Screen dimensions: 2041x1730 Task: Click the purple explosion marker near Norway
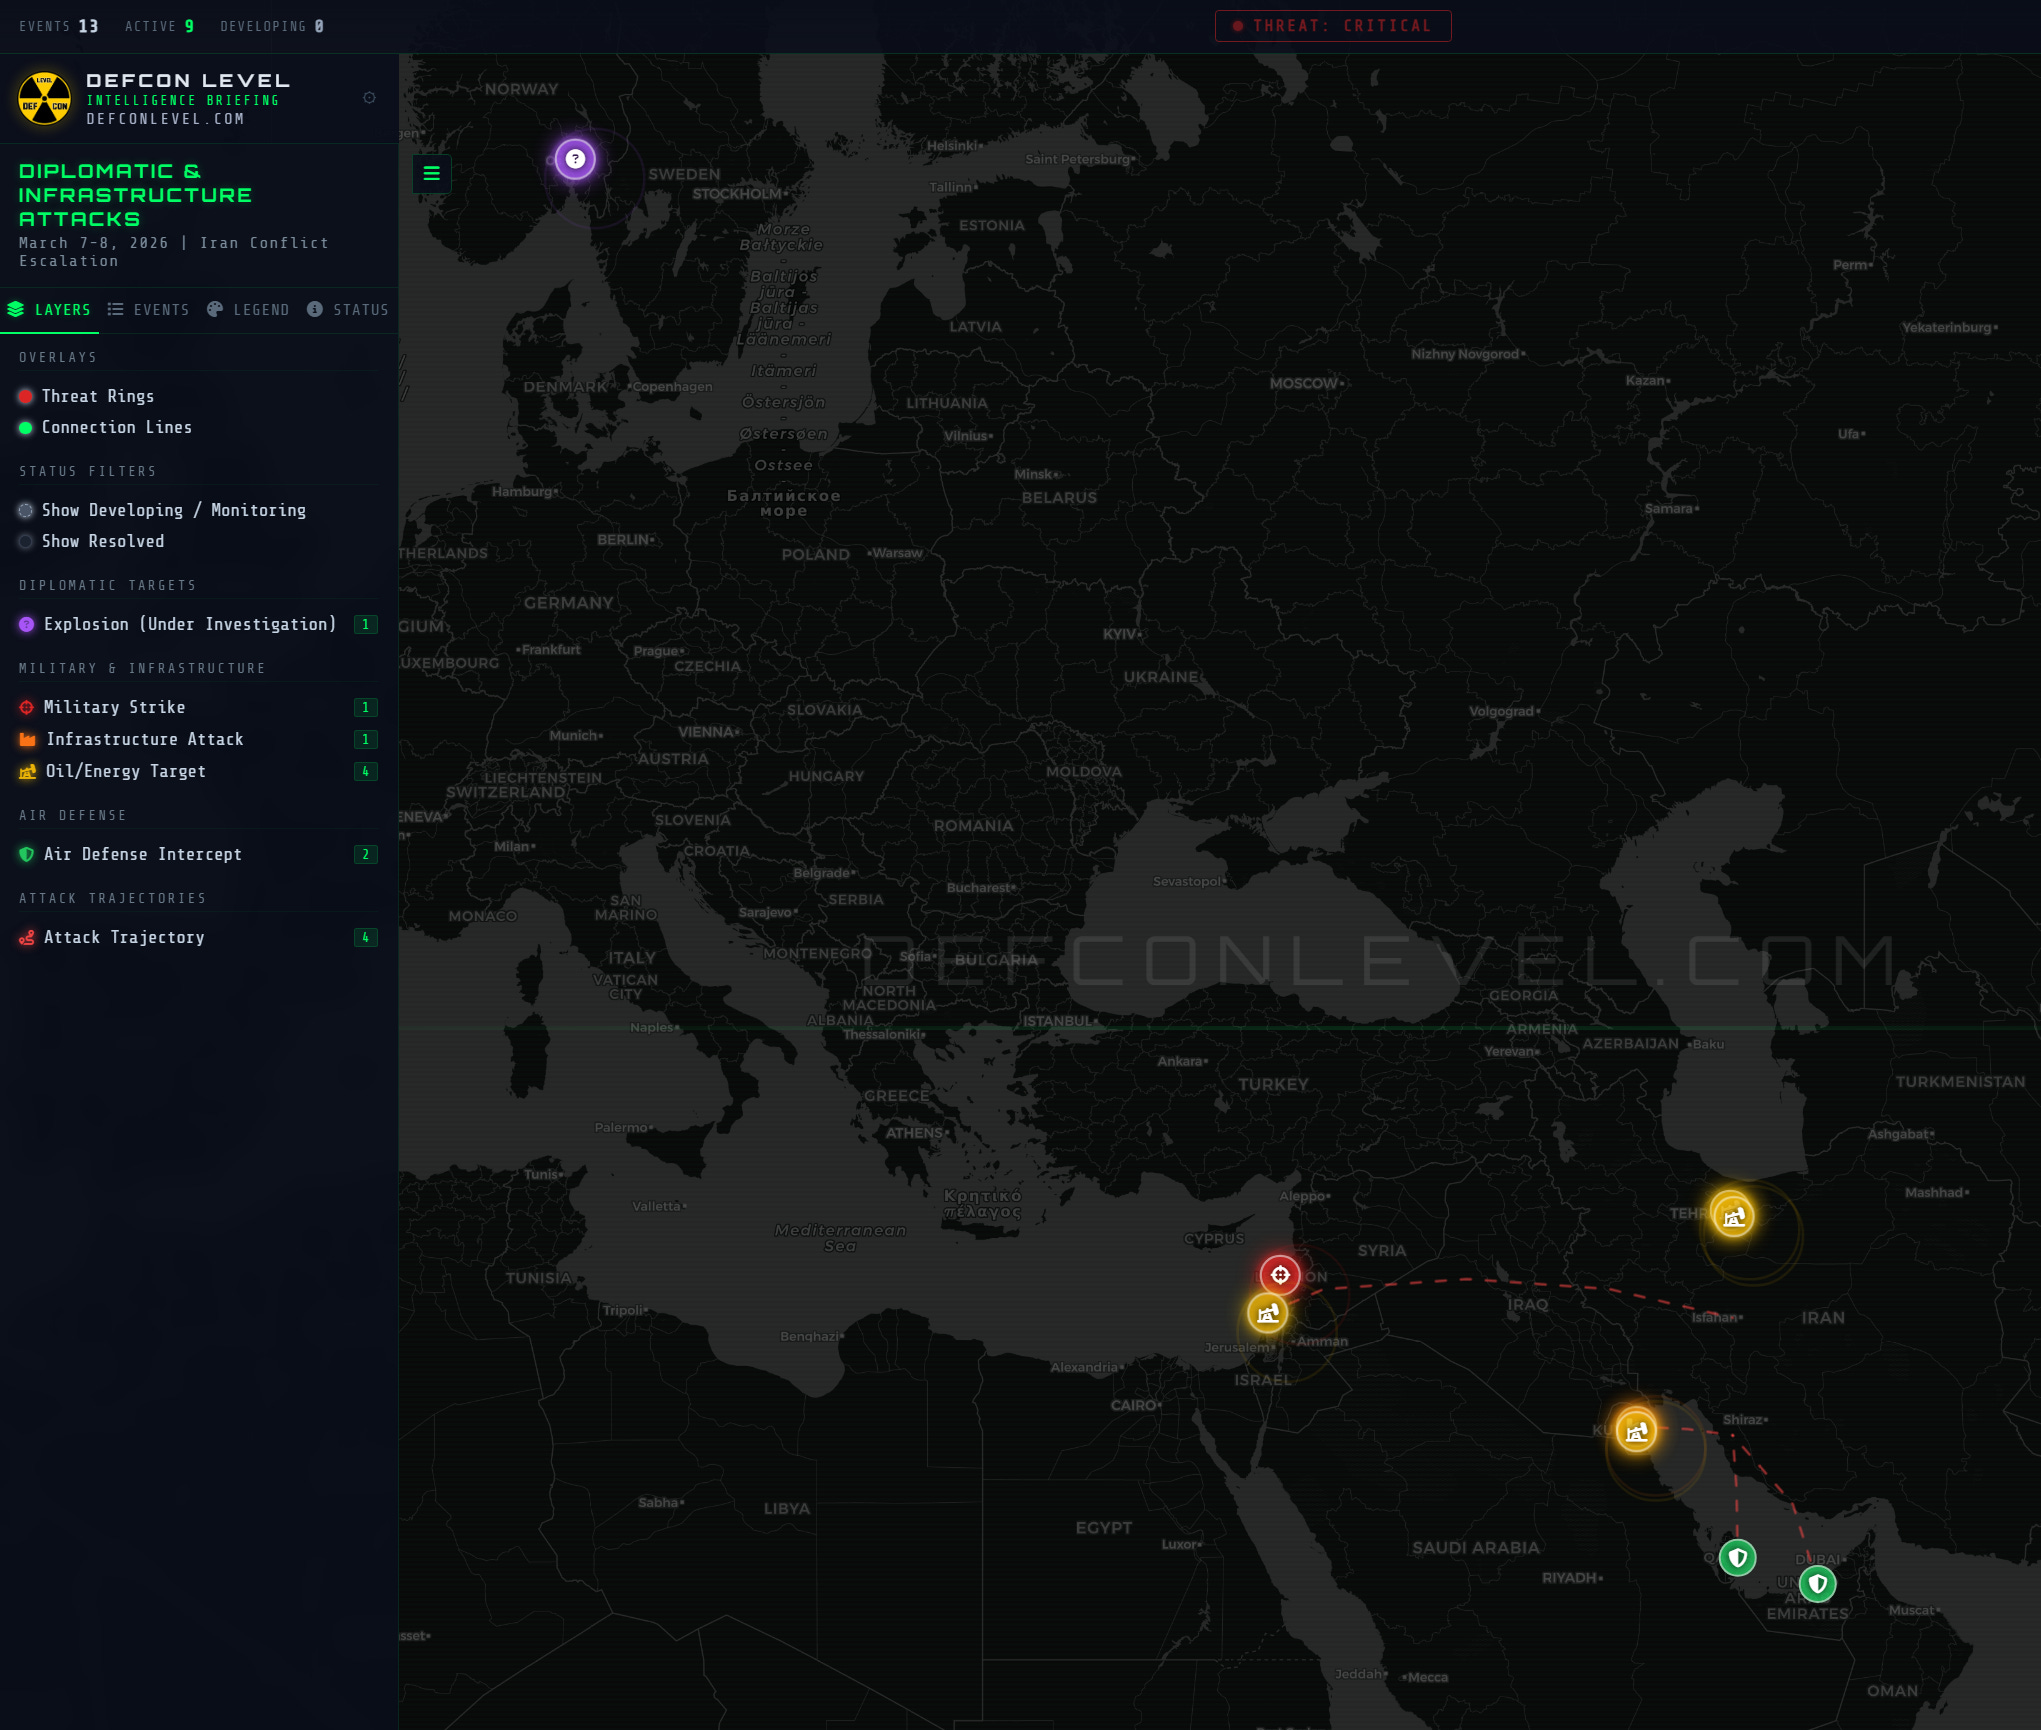(575, 159)
